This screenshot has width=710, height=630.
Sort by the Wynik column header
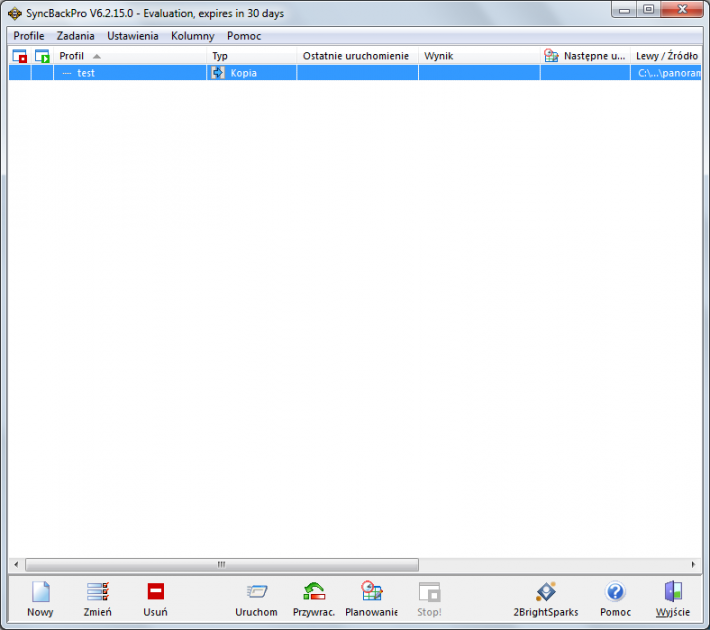[x=480, y=56]
